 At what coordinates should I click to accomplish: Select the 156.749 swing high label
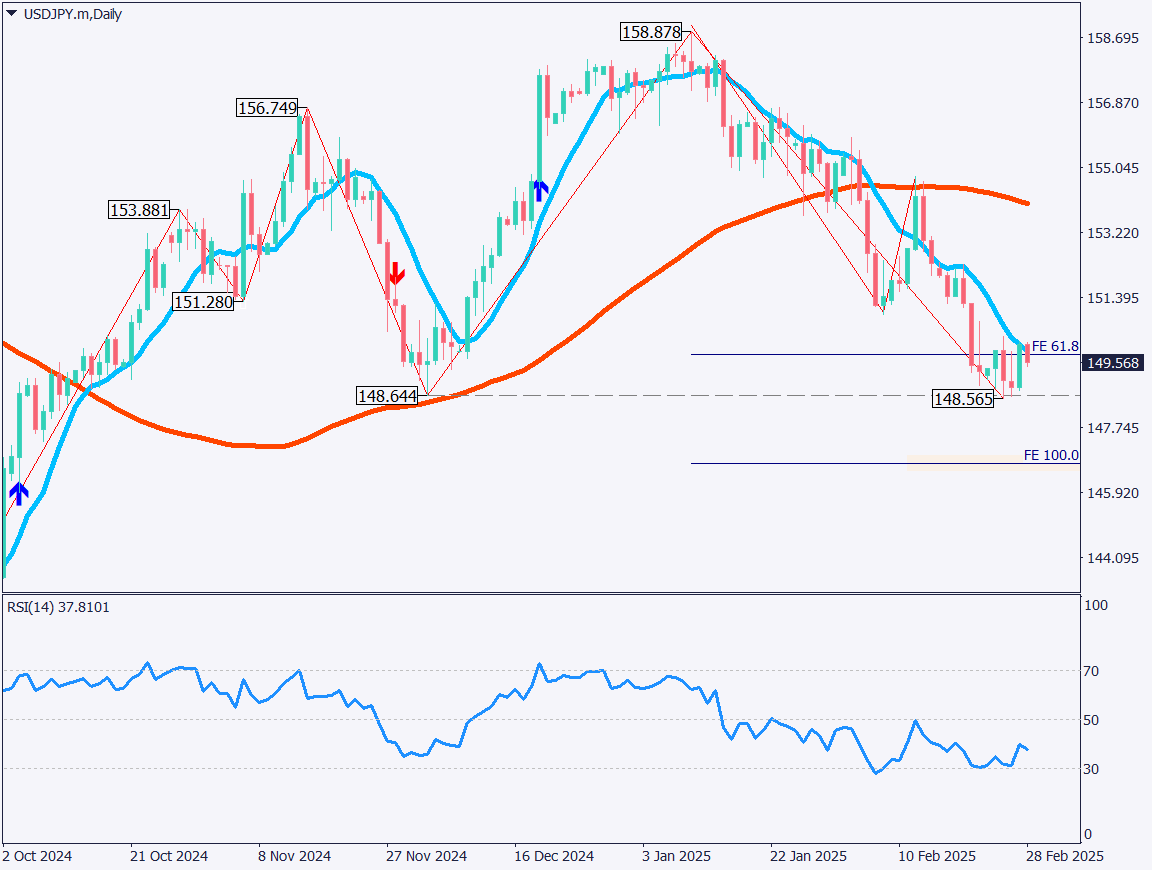pyautogui.click(x=267, y=105)
